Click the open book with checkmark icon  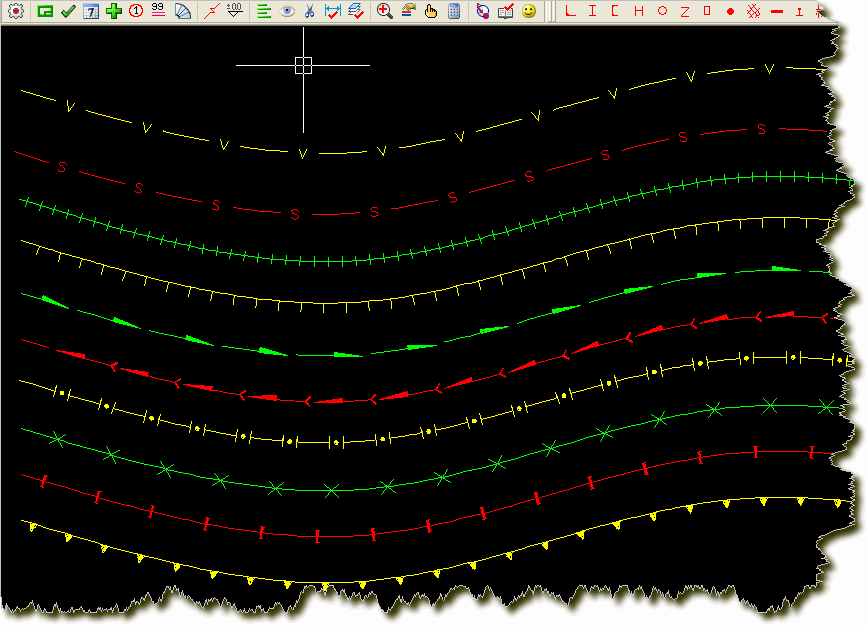(505, 11)
